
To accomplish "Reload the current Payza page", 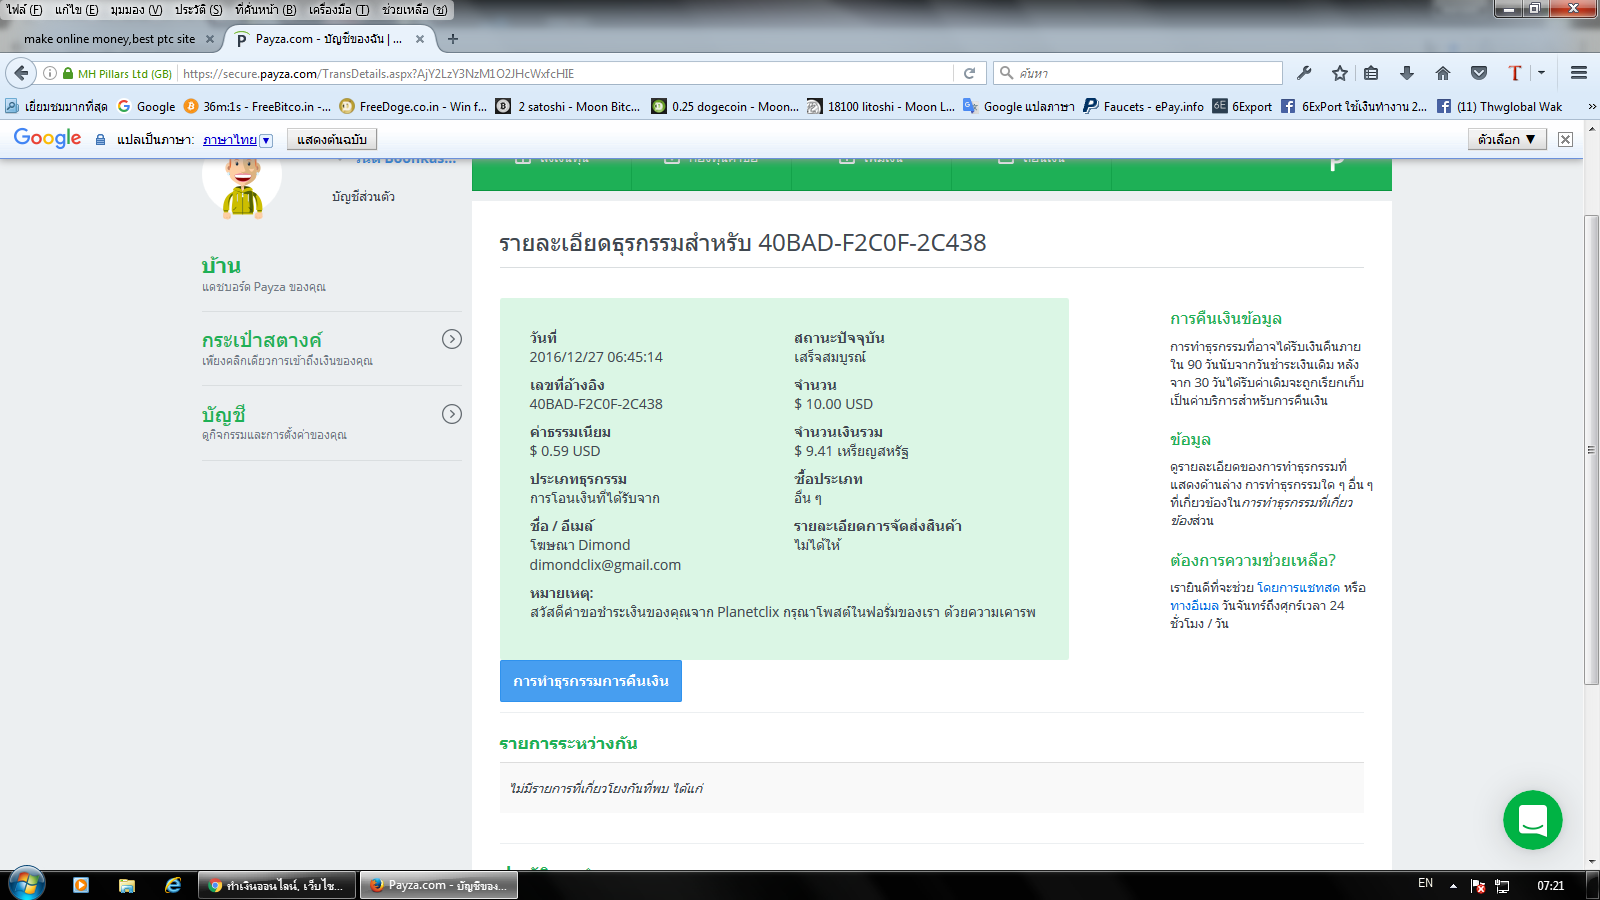I will pyautogui.click(x=969, y=73).
